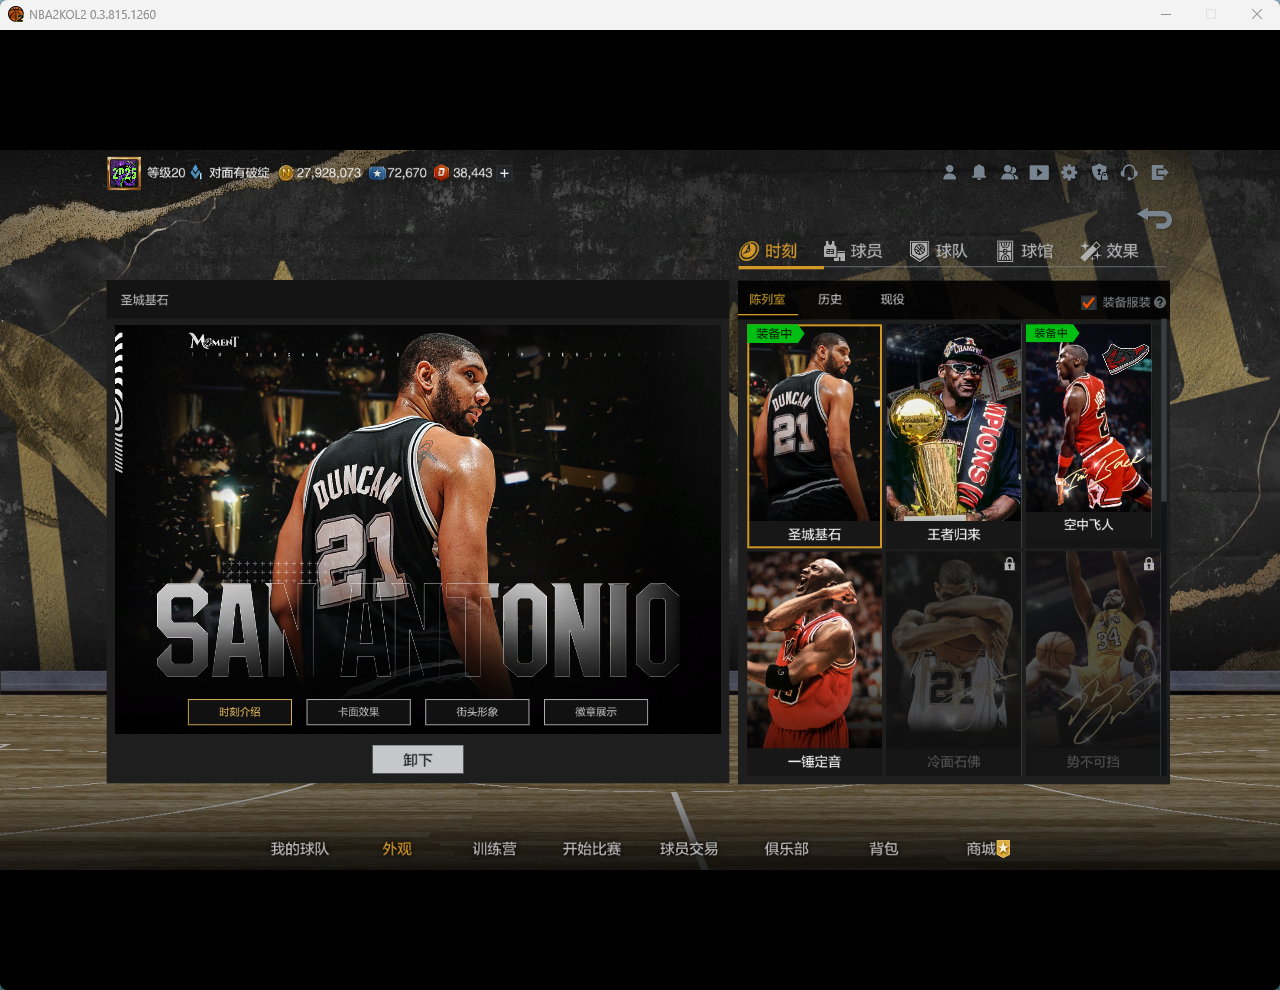Image resolution: width=1280 pixels, height=990 pixels.
Task: Click the logout exit icon
Action: tap(1159, 173)
